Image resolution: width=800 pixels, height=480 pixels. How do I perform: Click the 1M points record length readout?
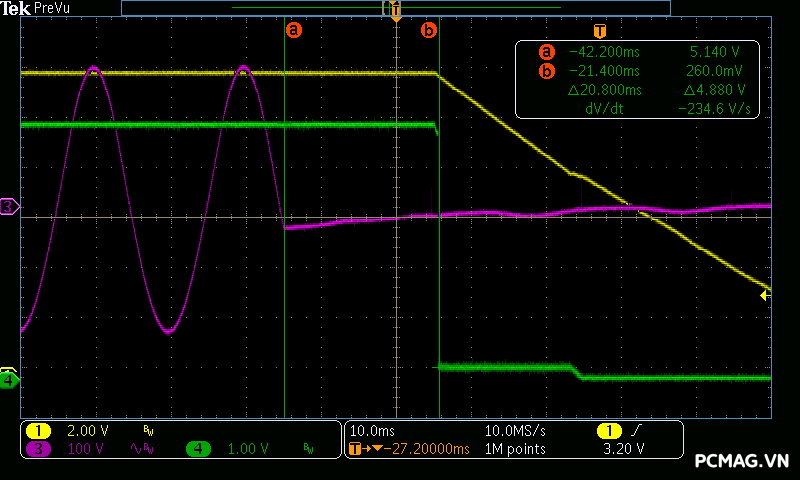[515, 449]
